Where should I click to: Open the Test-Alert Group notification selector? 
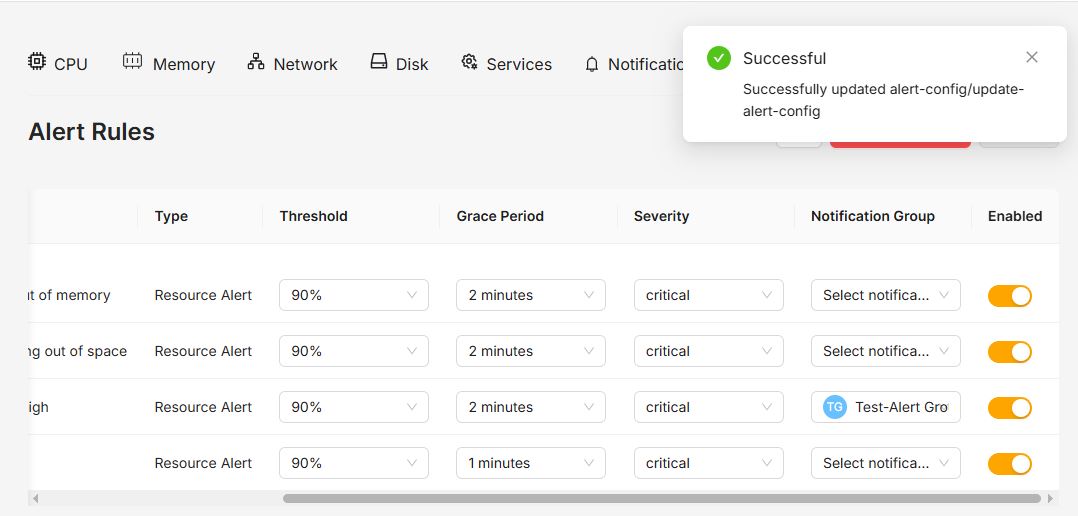[x=886, y=407]
